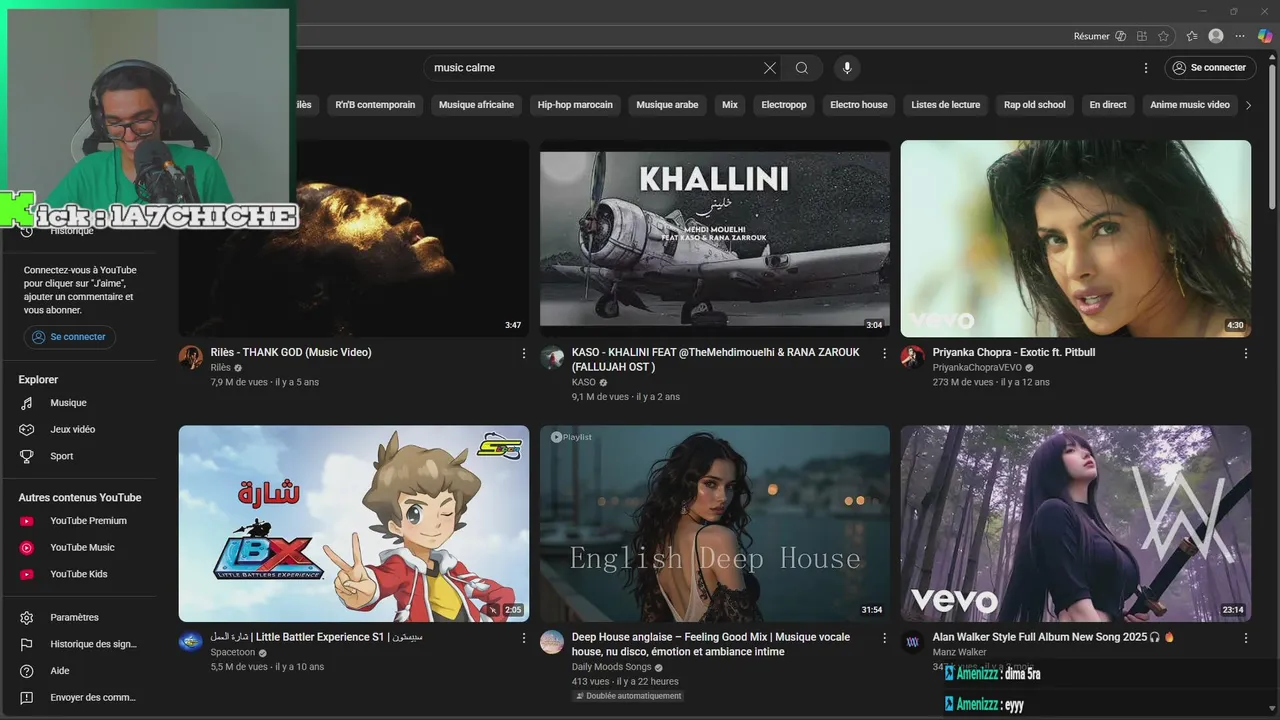Add page to favorites with star icon

[x=1163, y=36]
